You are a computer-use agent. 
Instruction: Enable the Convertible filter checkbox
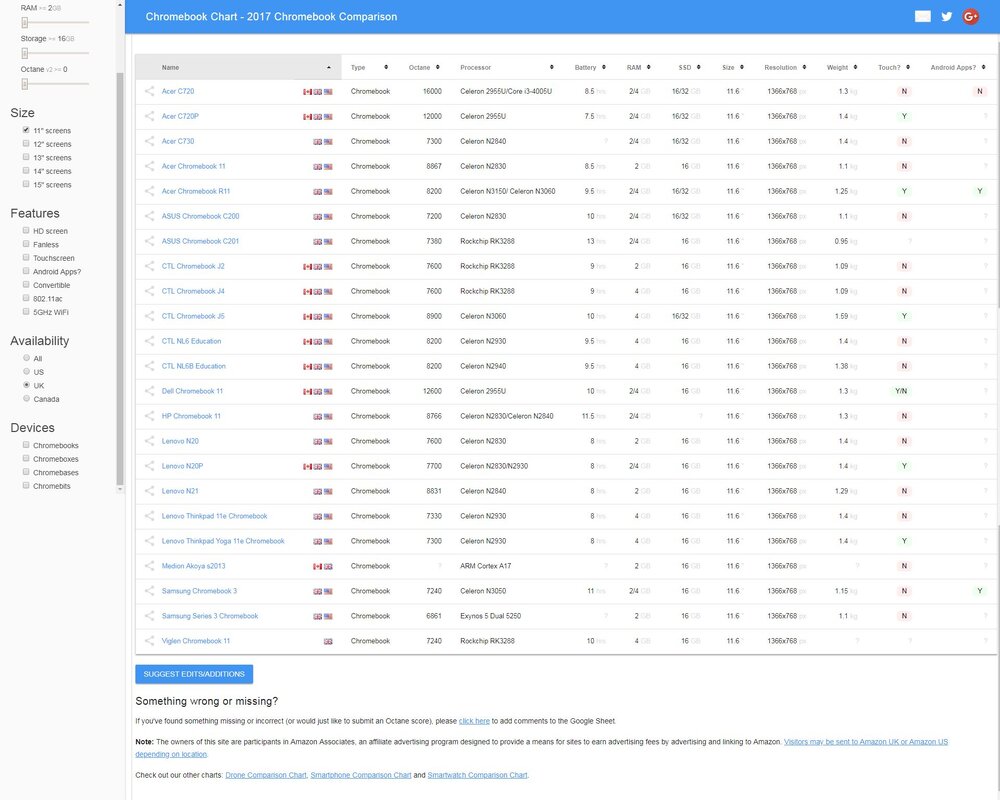coord(26,285)
